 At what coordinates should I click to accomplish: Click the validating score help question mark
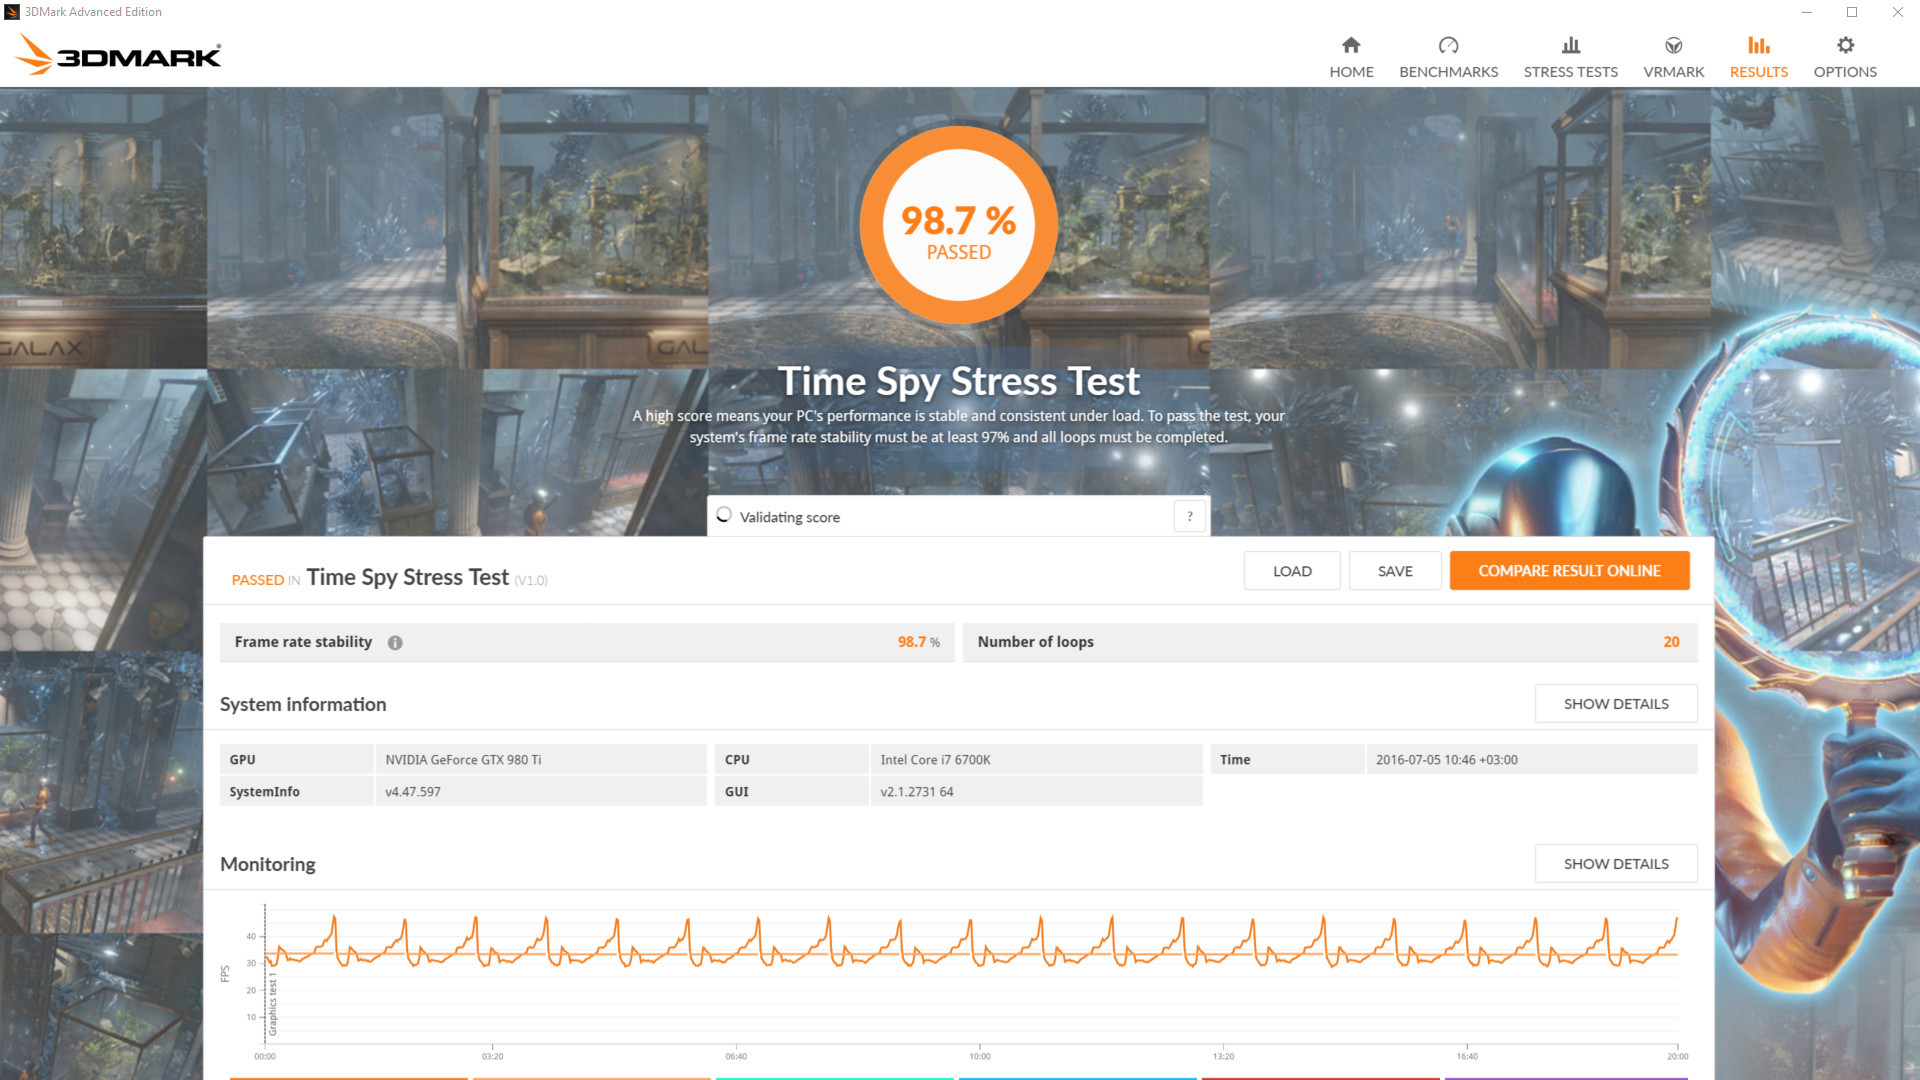point(1189,517)
